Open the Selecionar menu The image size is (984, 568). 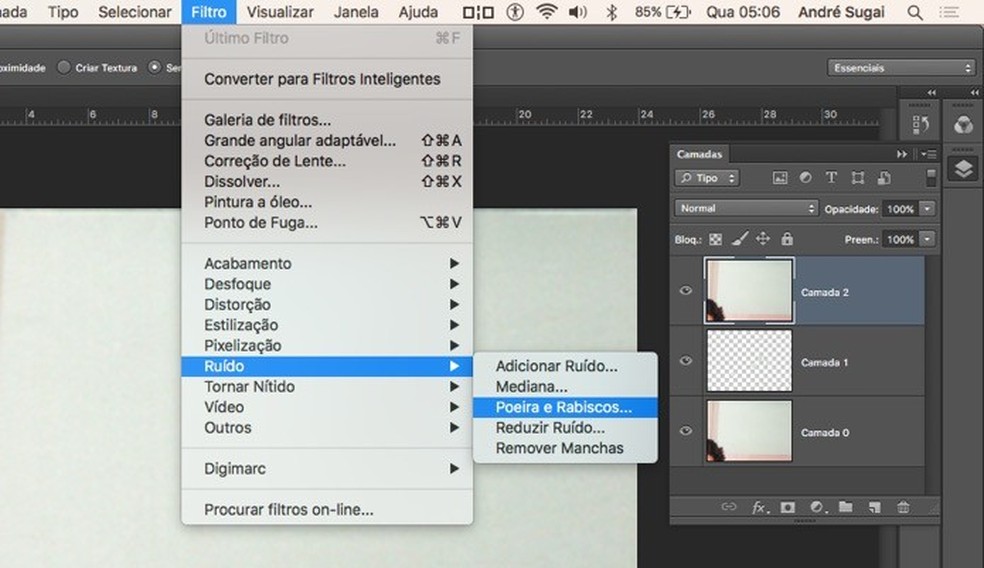pos(135,12)
